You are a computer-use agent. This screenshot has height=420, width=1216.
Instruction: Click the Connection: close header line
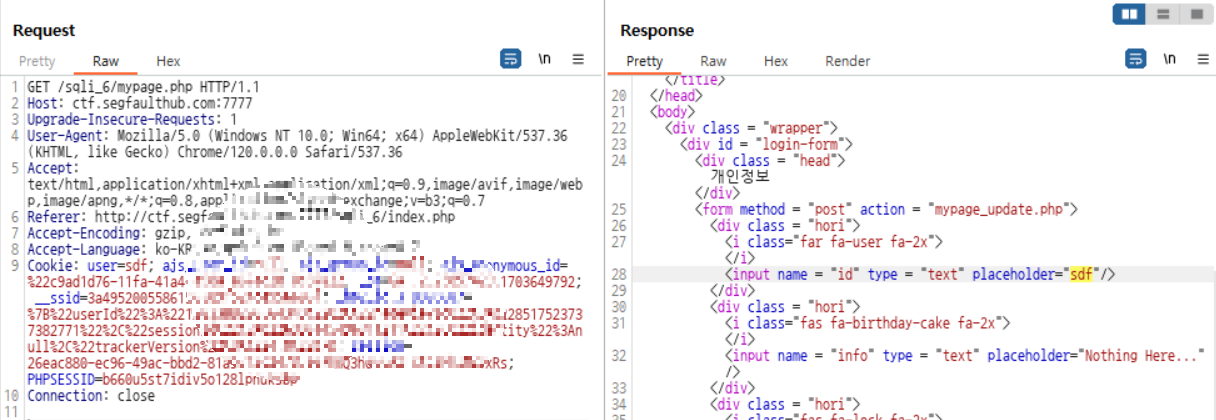[91, 396]
